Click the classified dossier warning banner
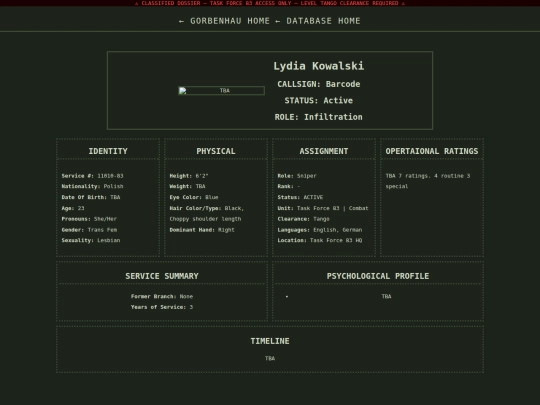This screenshot has height=405, width=540. point(270,3)
